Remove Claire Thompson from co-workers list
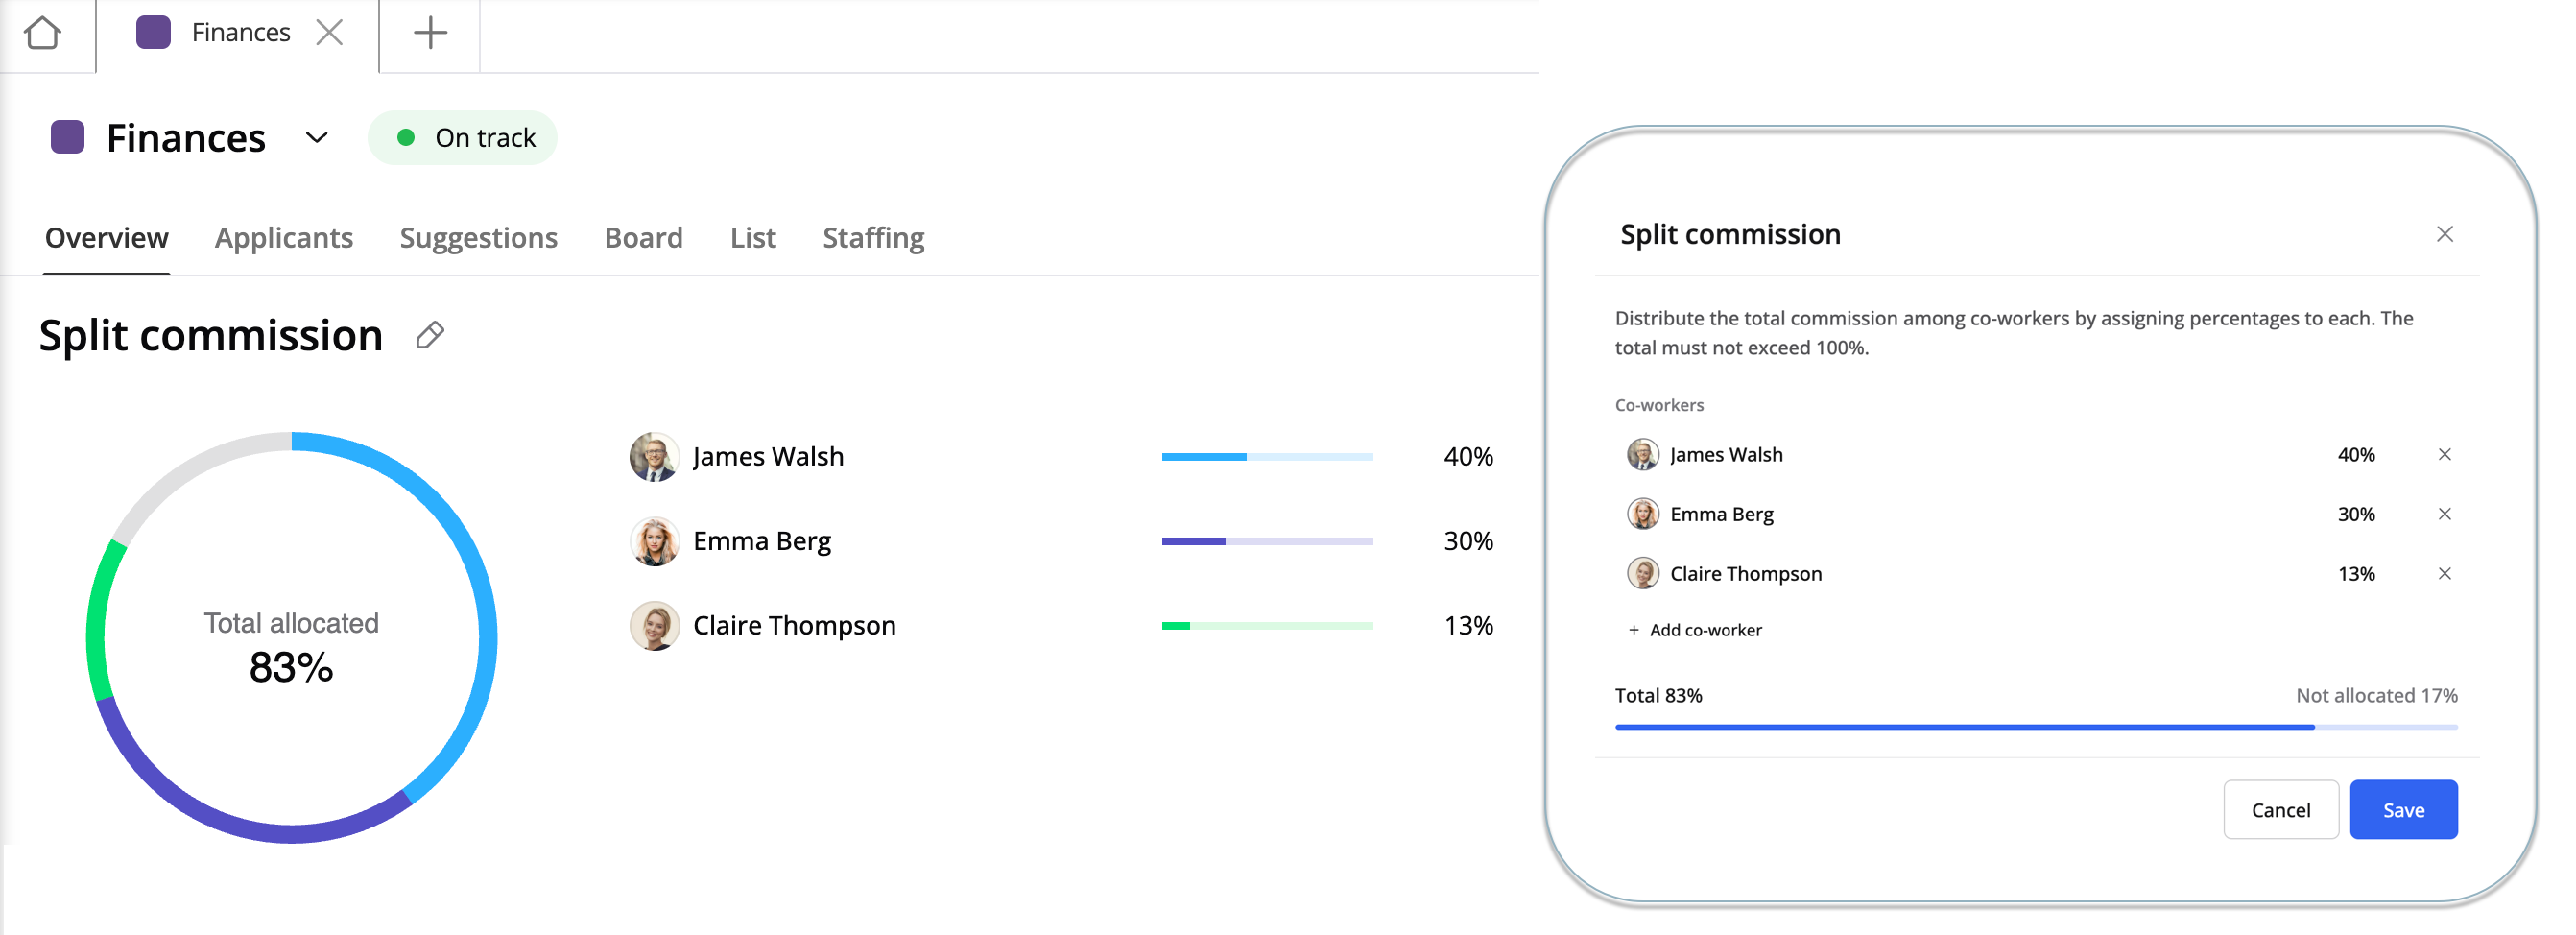 point(2444,574)
